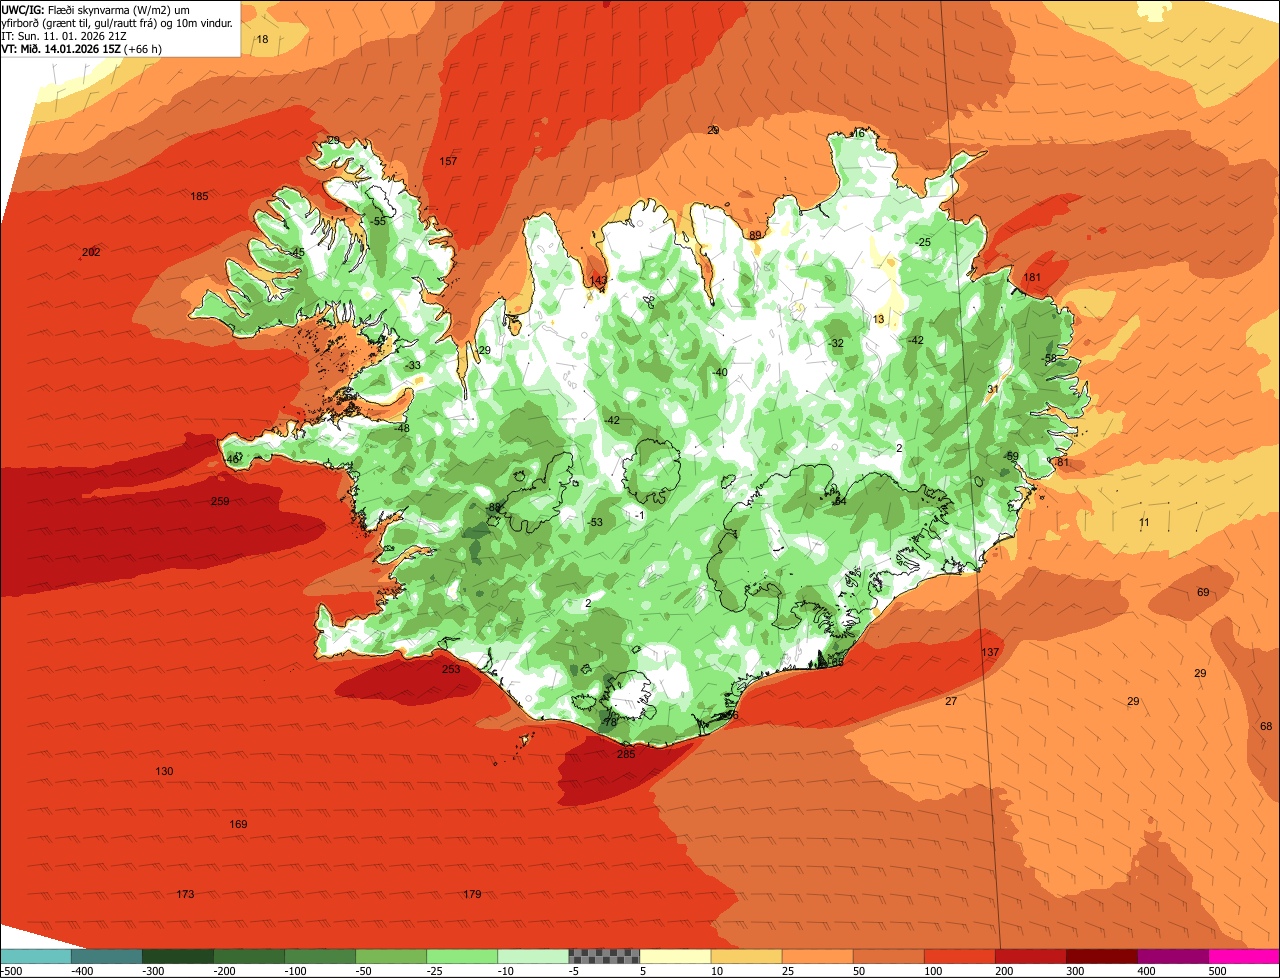Viewport: 1280px width, 978px height.
Task: Click the purple legend swatch between 400 and 500
Action: pyautogui.click(x=1173, y=956)
